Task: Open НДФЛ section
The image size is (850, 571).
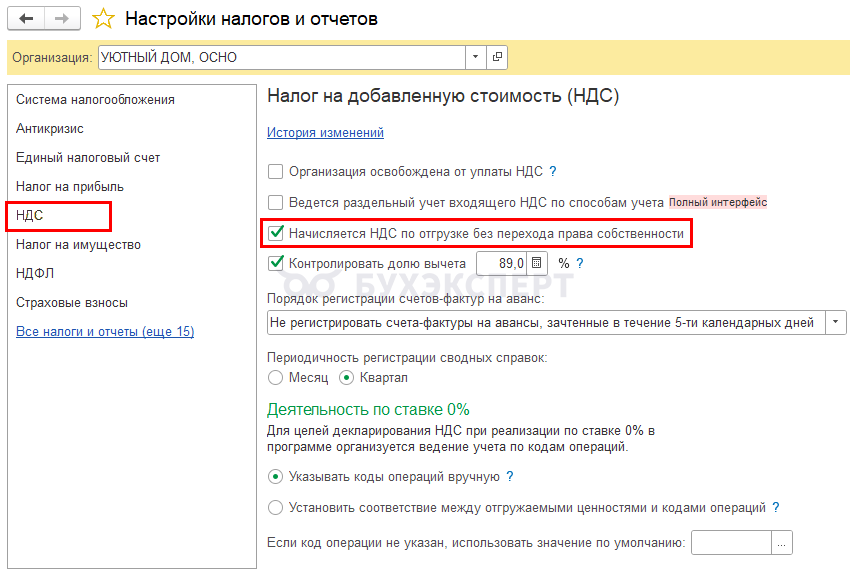Action: tap(35, 273)
